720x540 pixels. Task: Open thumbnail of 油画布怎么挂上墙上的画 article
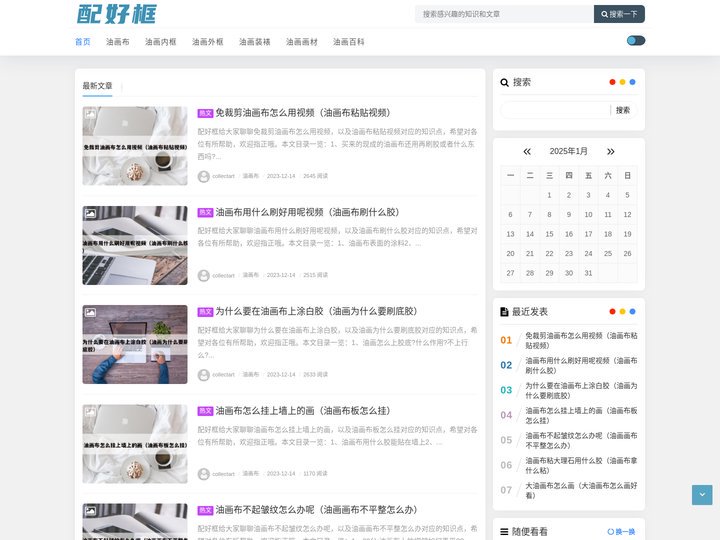[135, 444]
